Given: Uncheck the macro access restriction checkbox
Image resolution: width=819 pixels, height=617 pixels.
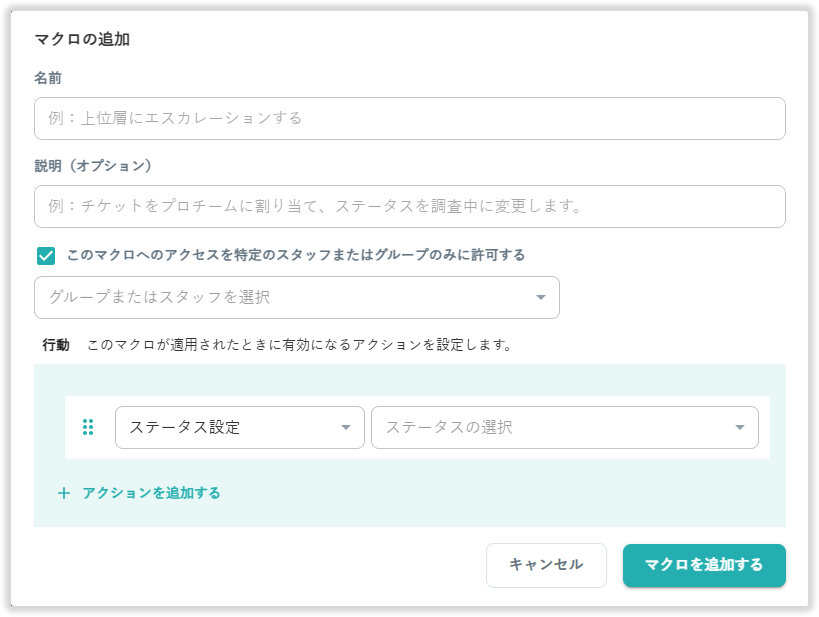Looking at the screenshot, I should tap(46, 256).
